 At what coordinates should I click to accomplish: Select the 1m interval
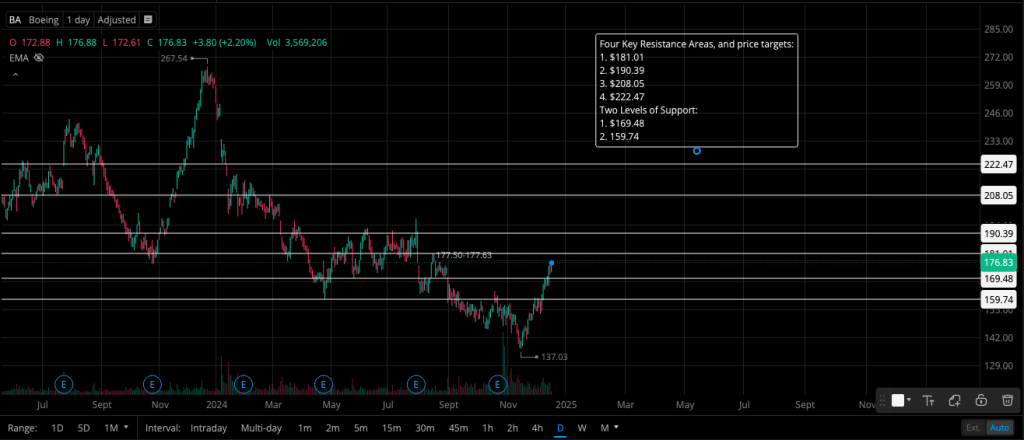click(304, 428)
